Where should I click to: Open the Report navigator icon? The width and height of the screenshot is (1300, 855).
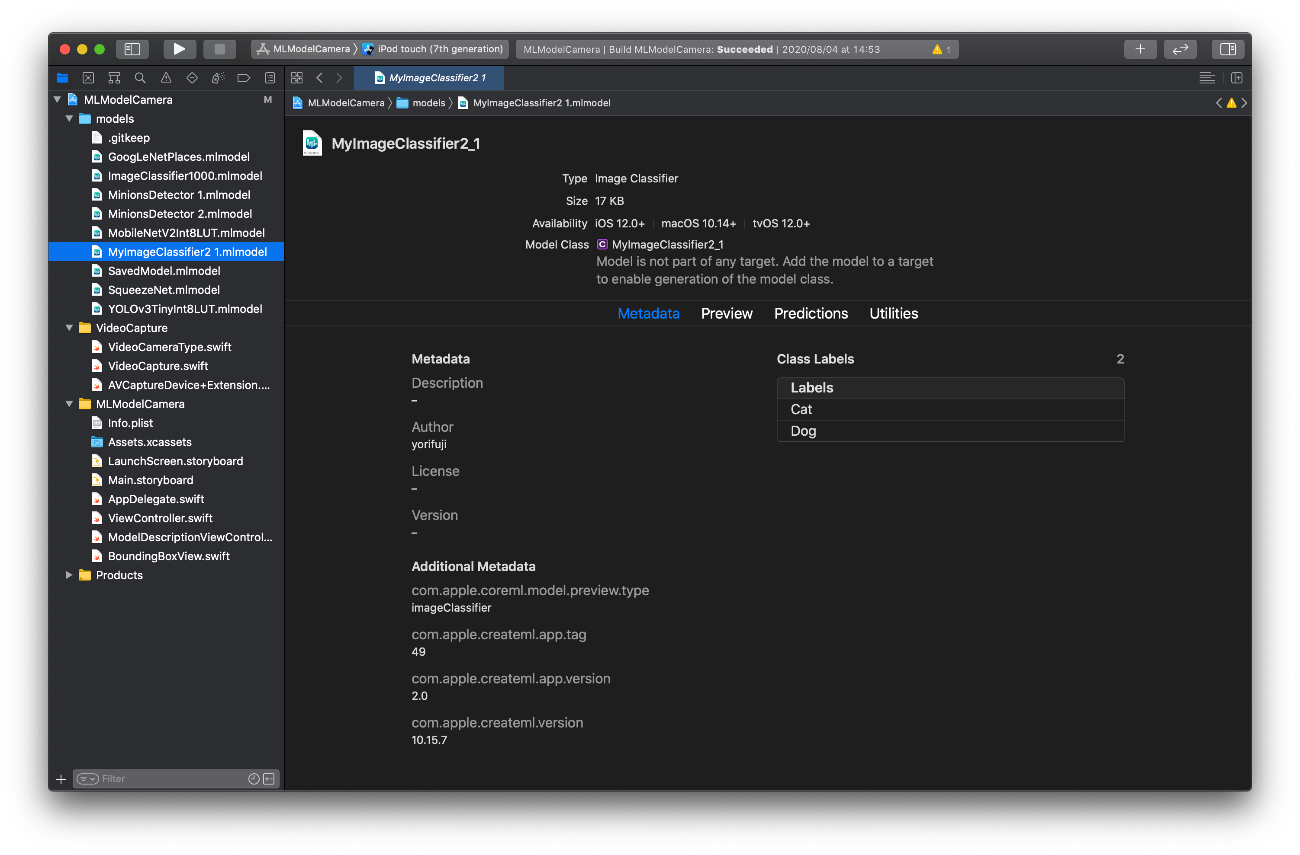click(270, 78)
